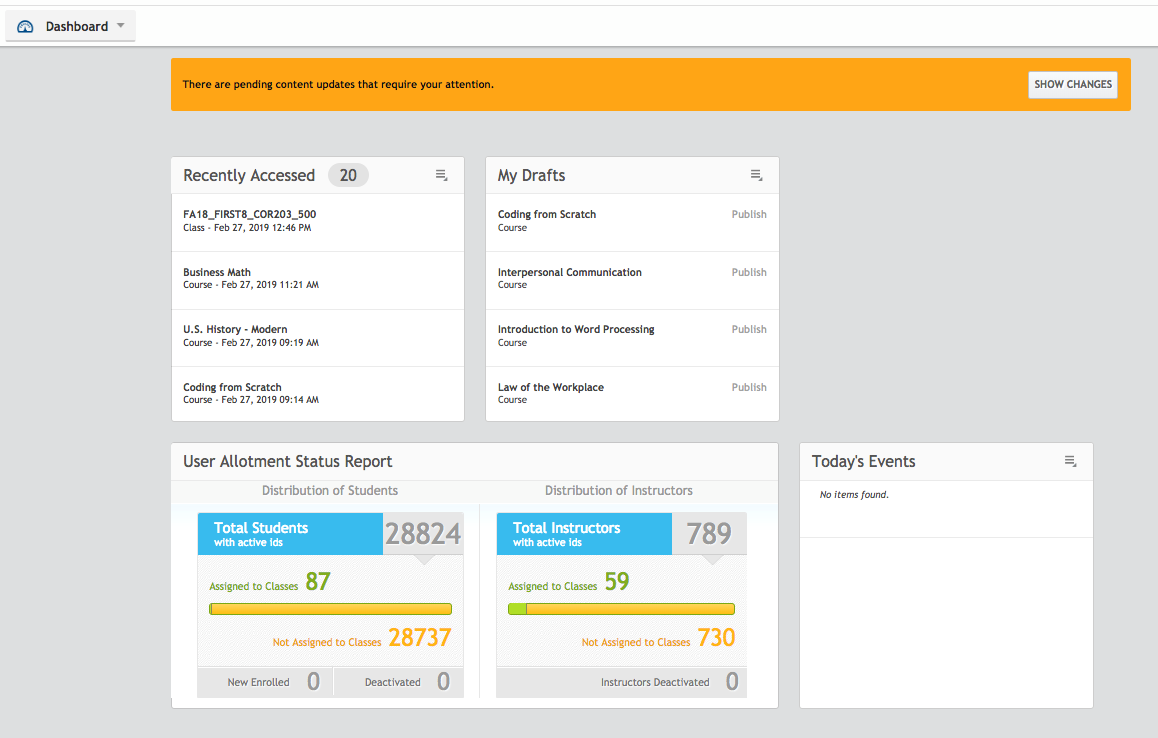Publish the Law of the Workplace draft
The image size is (1158, 738).
[748, 387]
